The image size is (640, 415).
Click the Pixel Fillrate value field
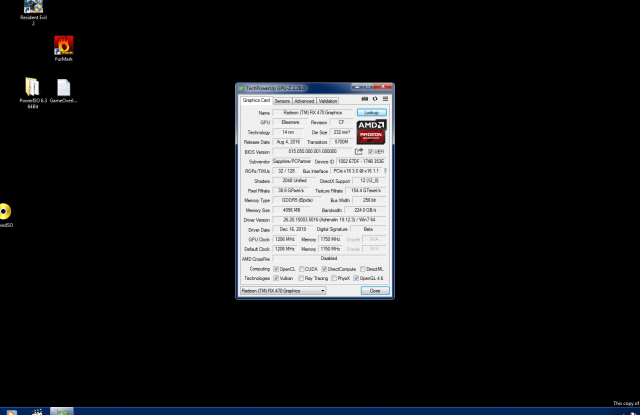[x=290, y=191]
